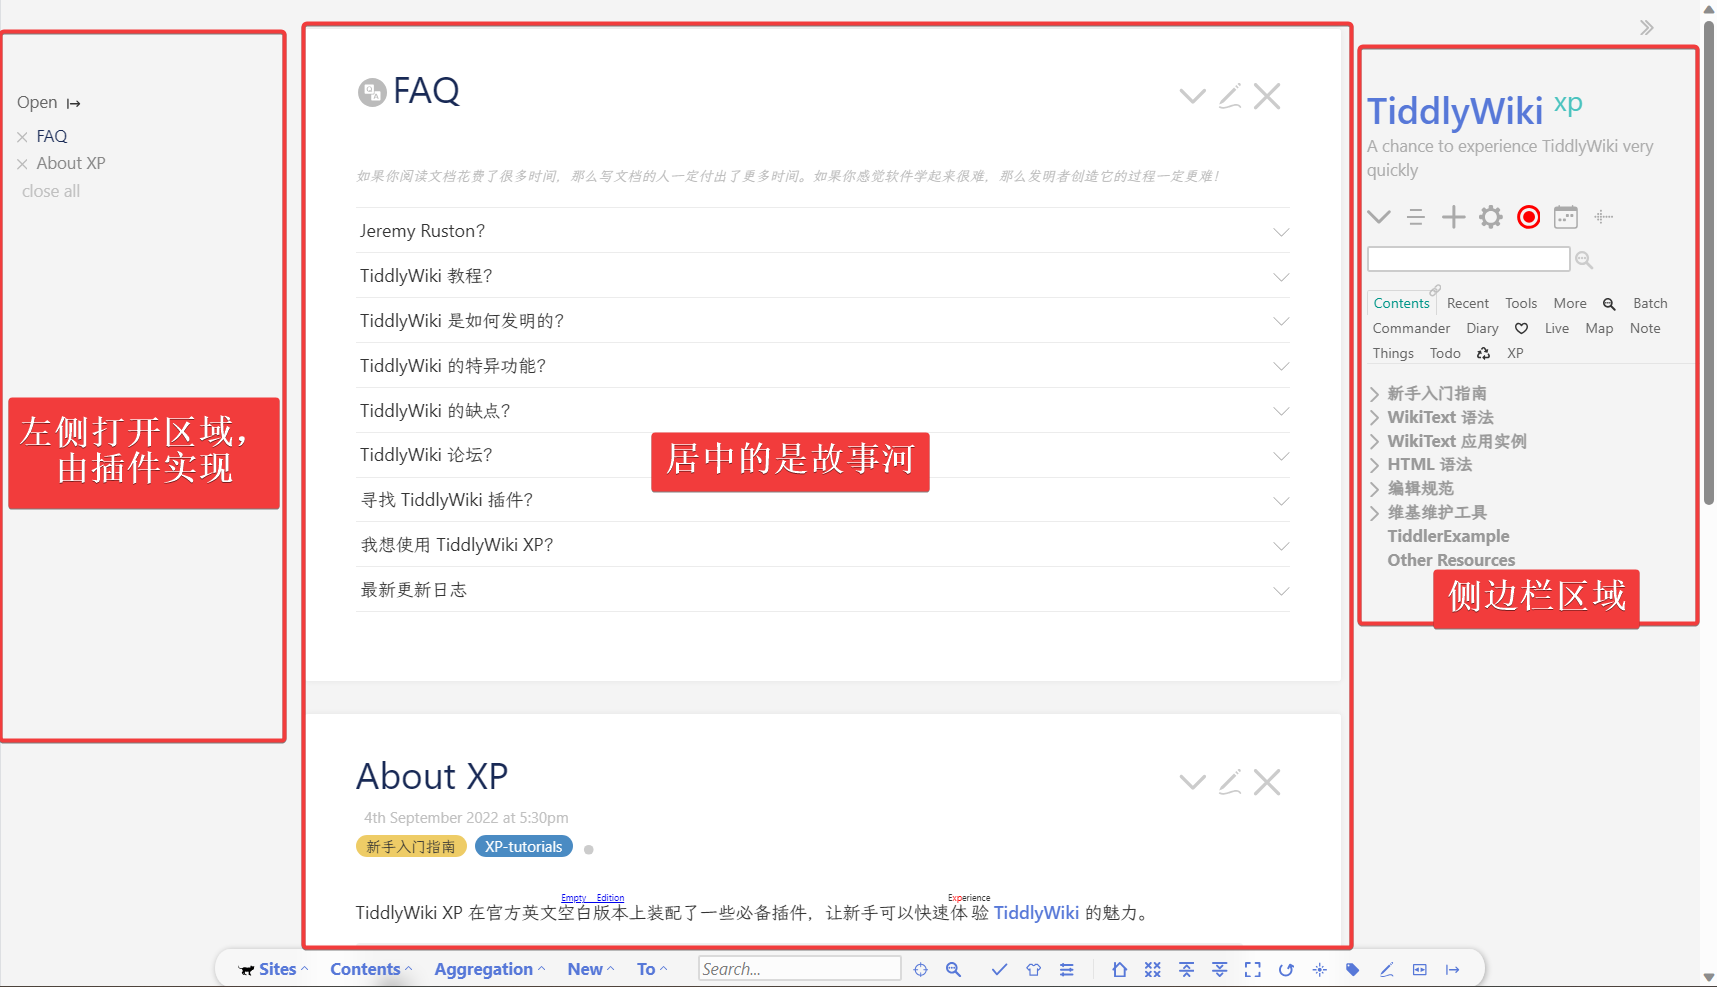Open tag manager icon in bottom toolbar

1353,969
